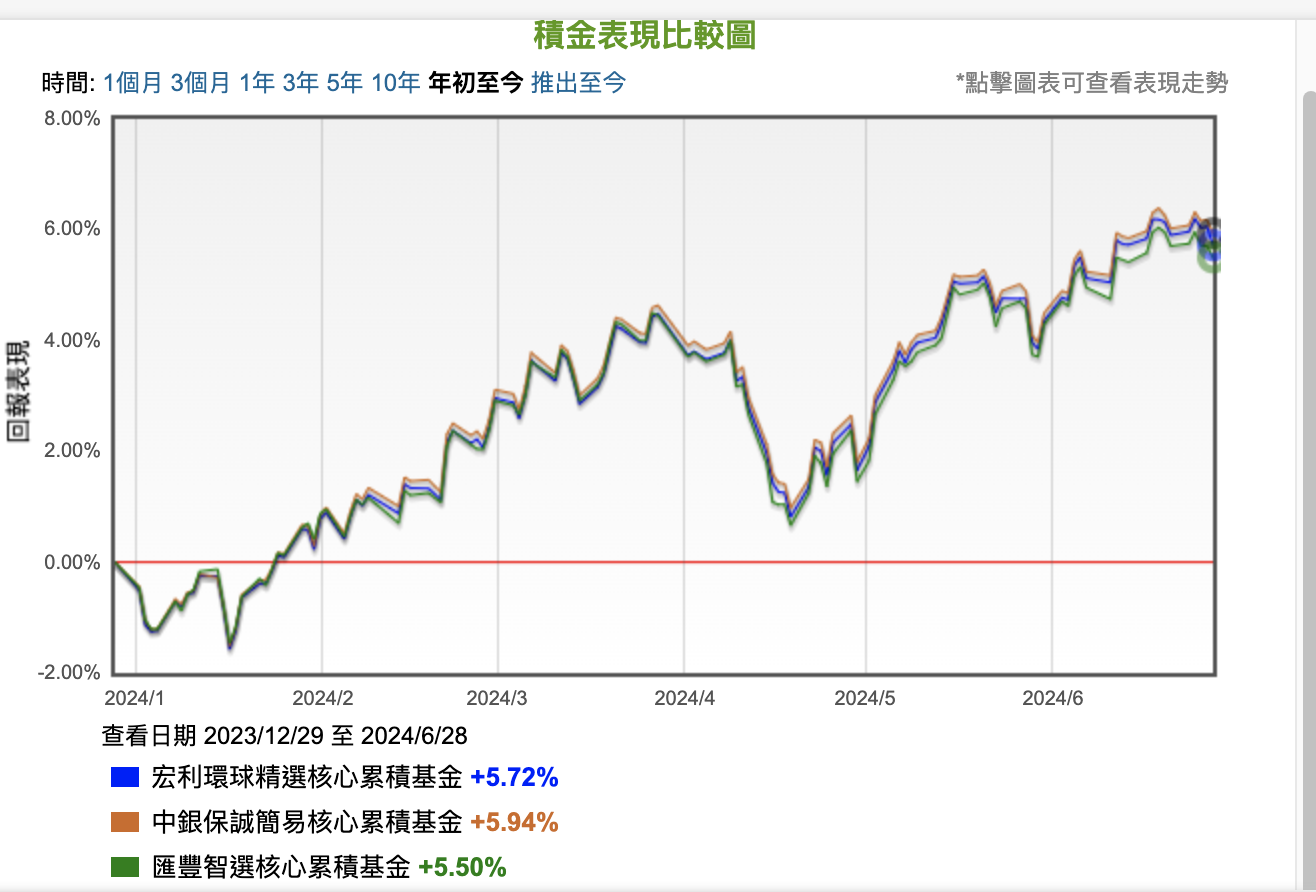The height and width of the screenshot is (892, 1316).
Task: Switch chart to 1年 period
Action: click(256, 83)
